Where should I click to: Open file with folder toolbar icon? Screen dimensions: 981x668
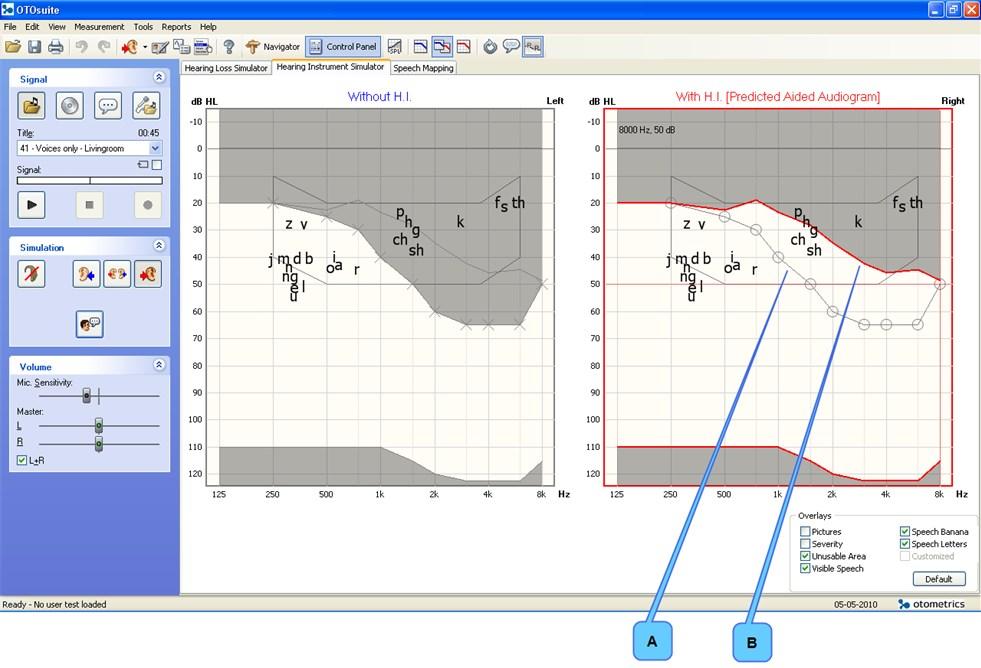coord(13,46)
